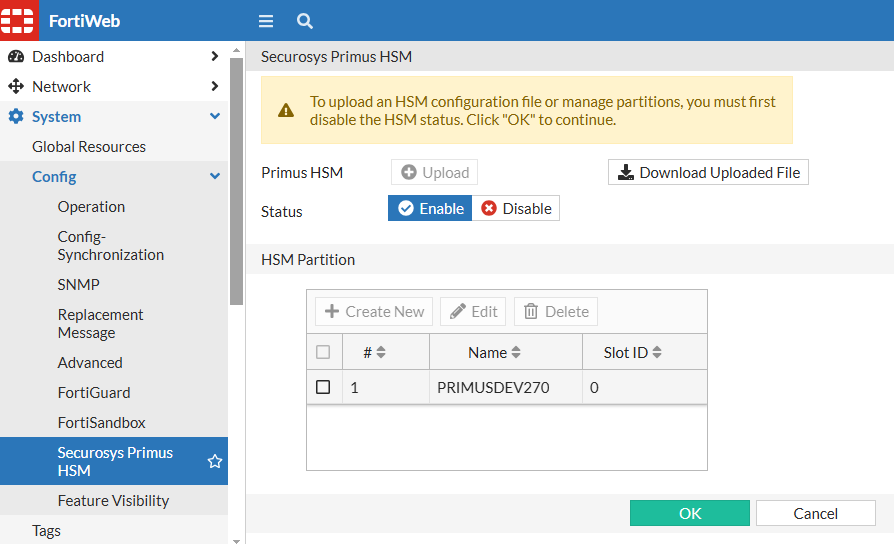The image size is (894, 544).
Task: Click the Download Uploaded File button
Action: [x=708, y=172]
